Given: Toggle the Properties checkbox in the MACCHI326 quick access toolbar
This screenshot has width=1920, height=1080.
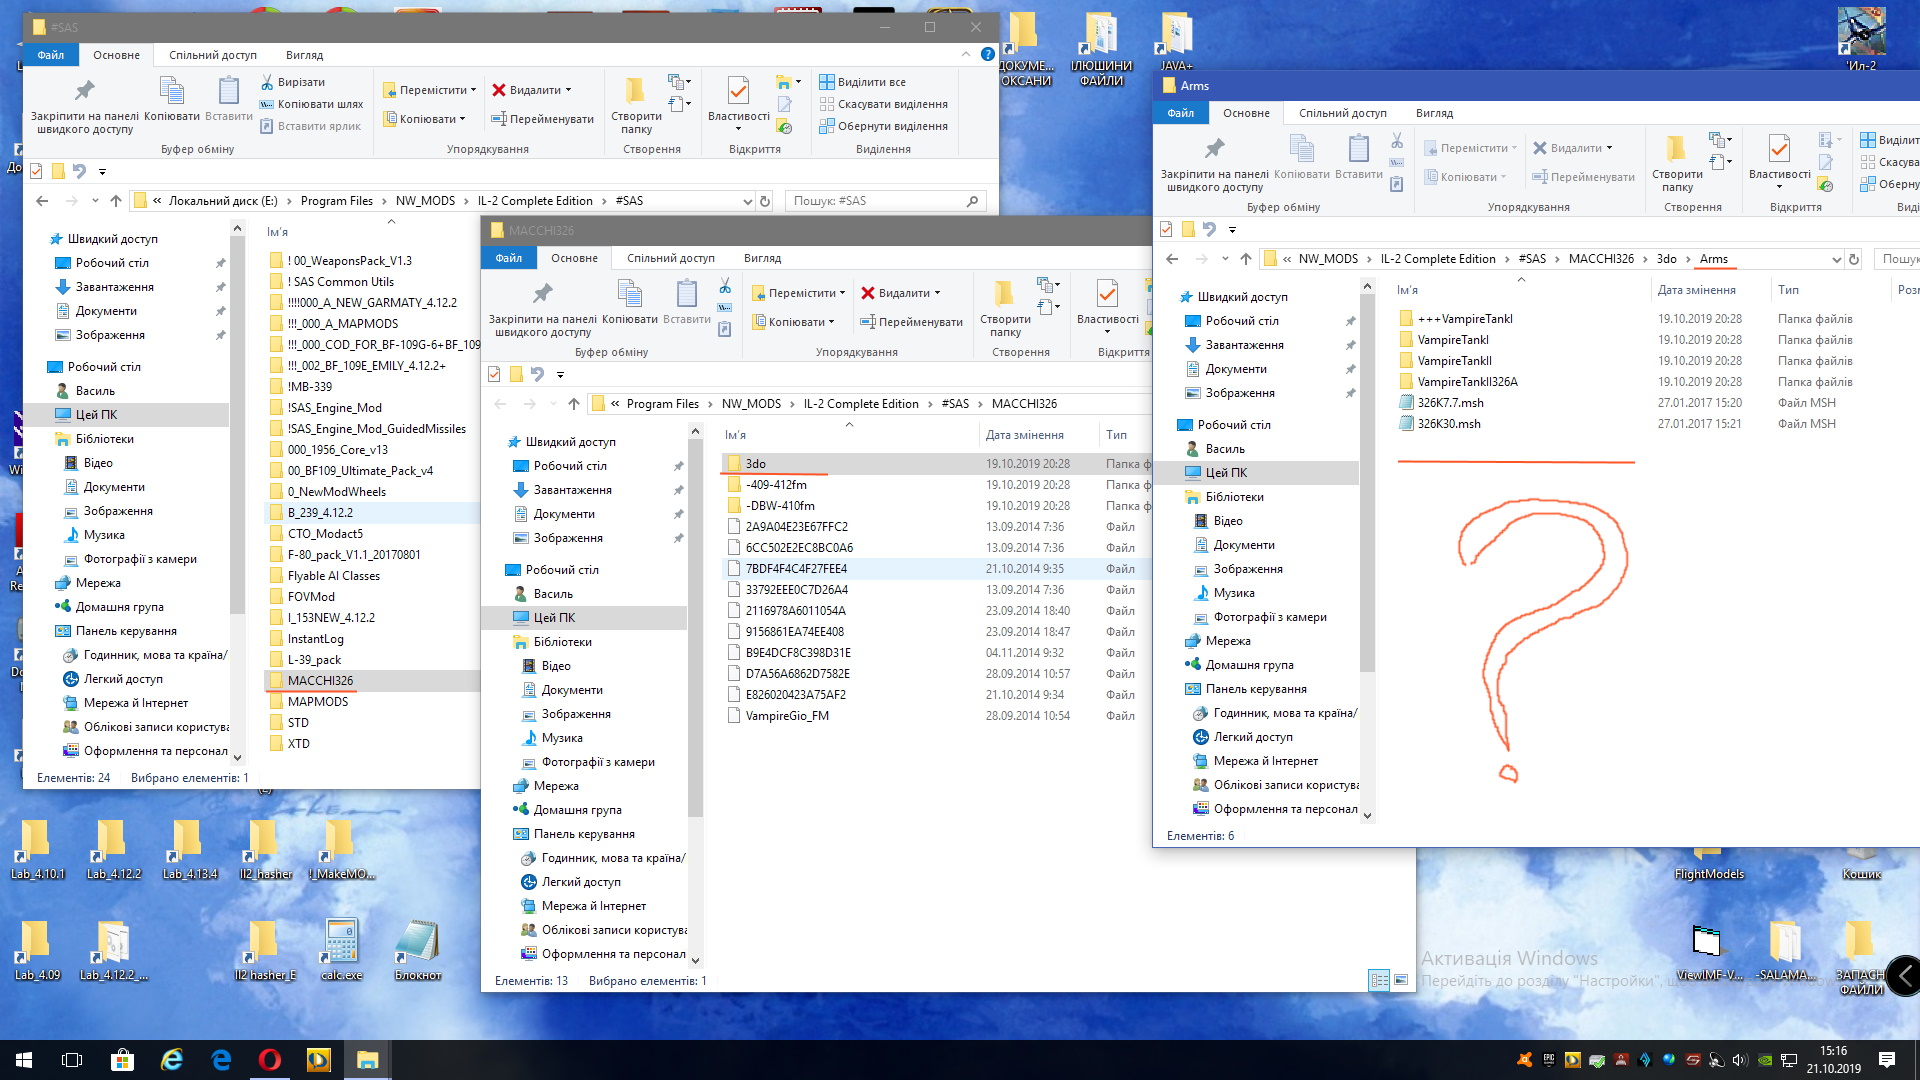Looking at the screenshot, I should tap(494, 374).
